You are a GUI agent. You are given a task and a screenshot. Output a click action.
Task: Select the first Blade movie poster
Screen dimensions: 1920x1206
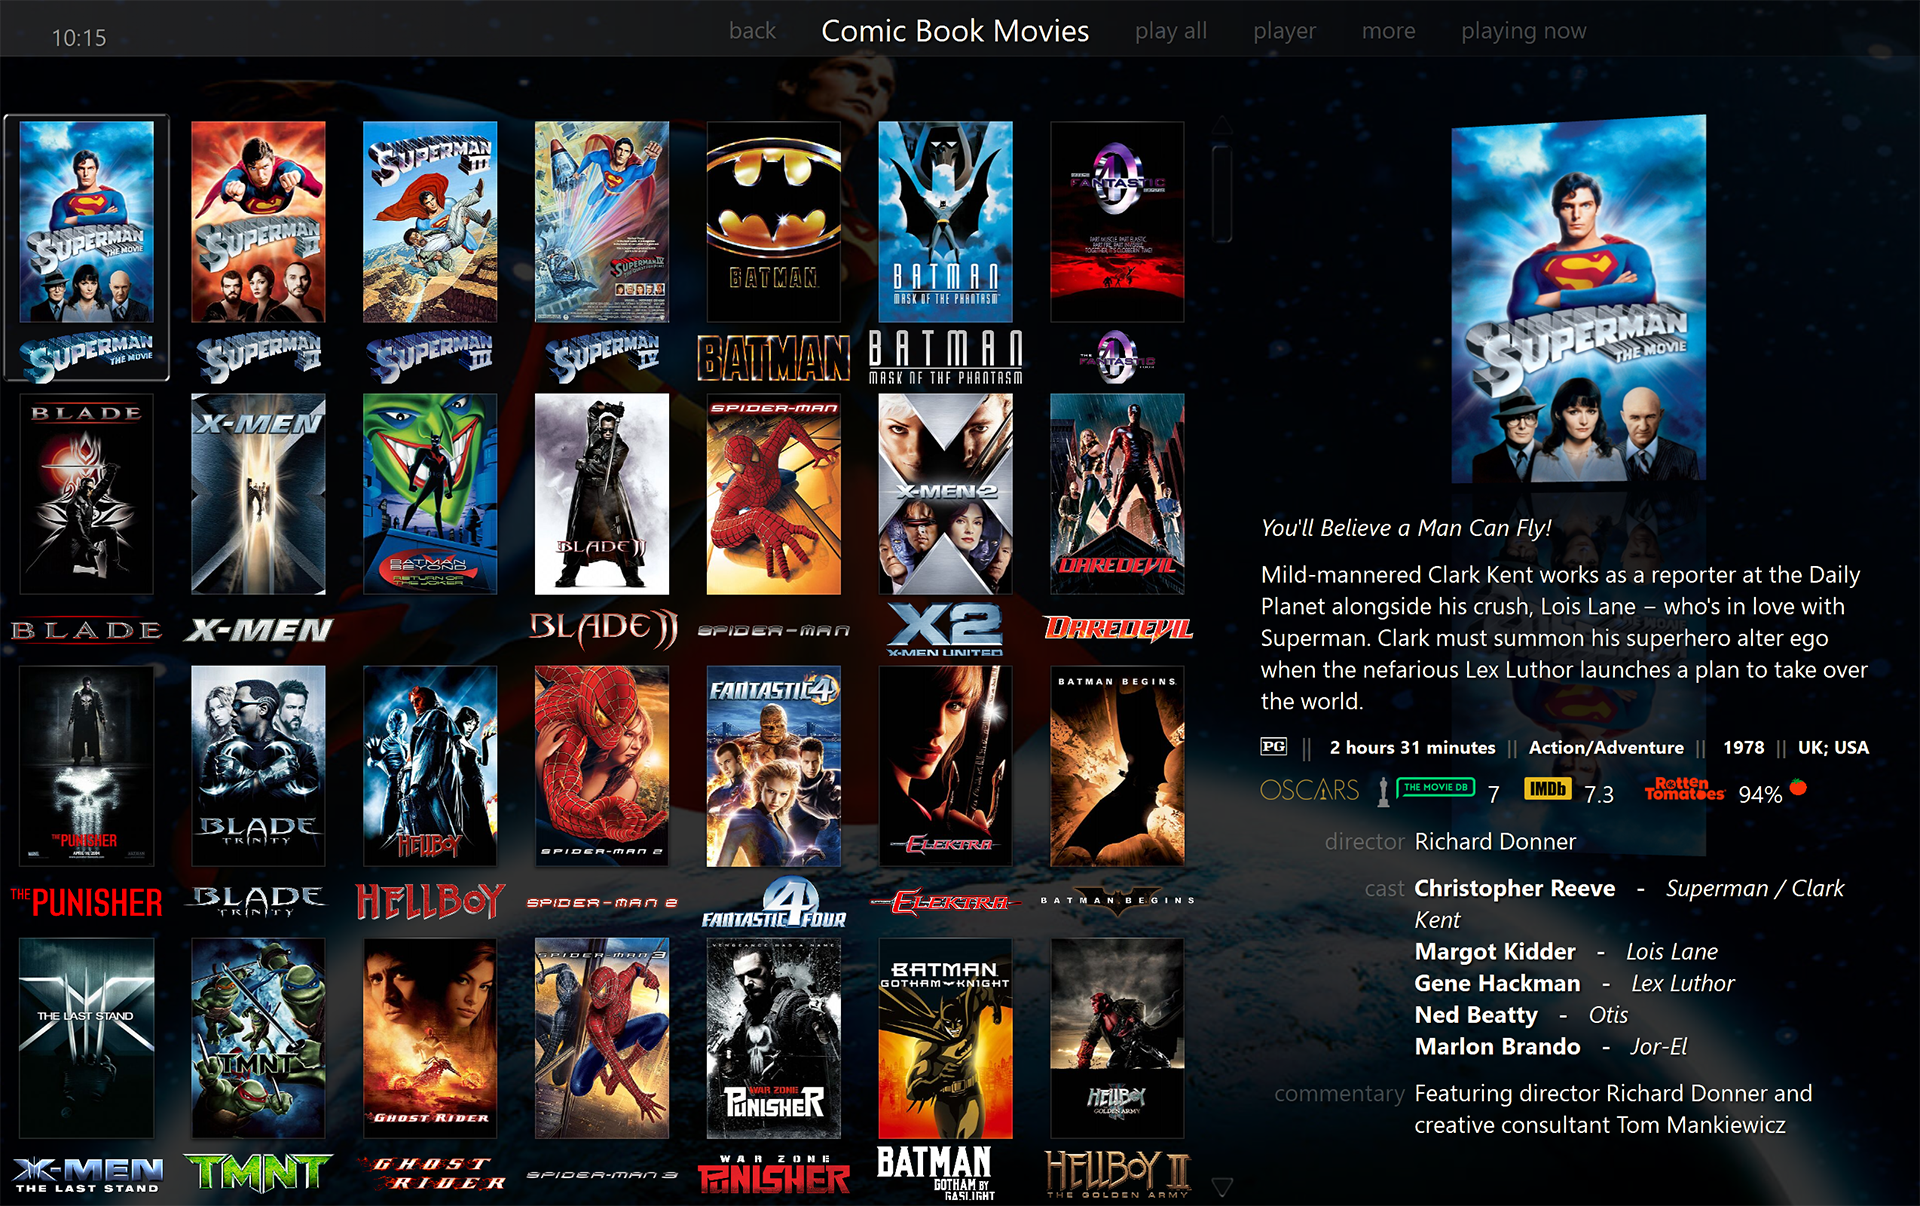(87, 494)
